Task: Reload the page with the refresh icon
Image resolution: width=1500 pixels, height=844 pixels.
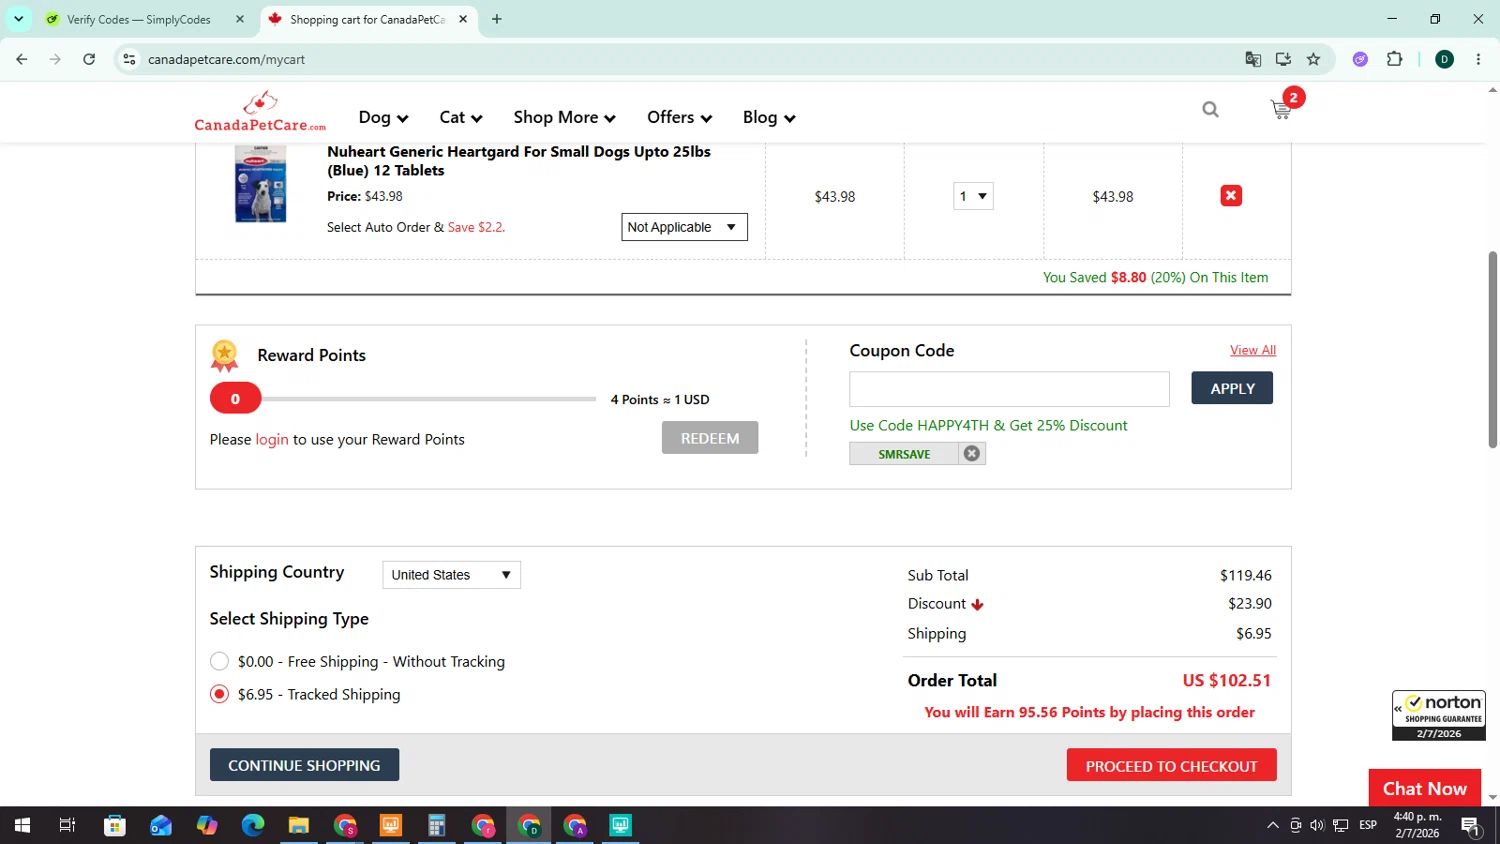Action: click(89, 59)
